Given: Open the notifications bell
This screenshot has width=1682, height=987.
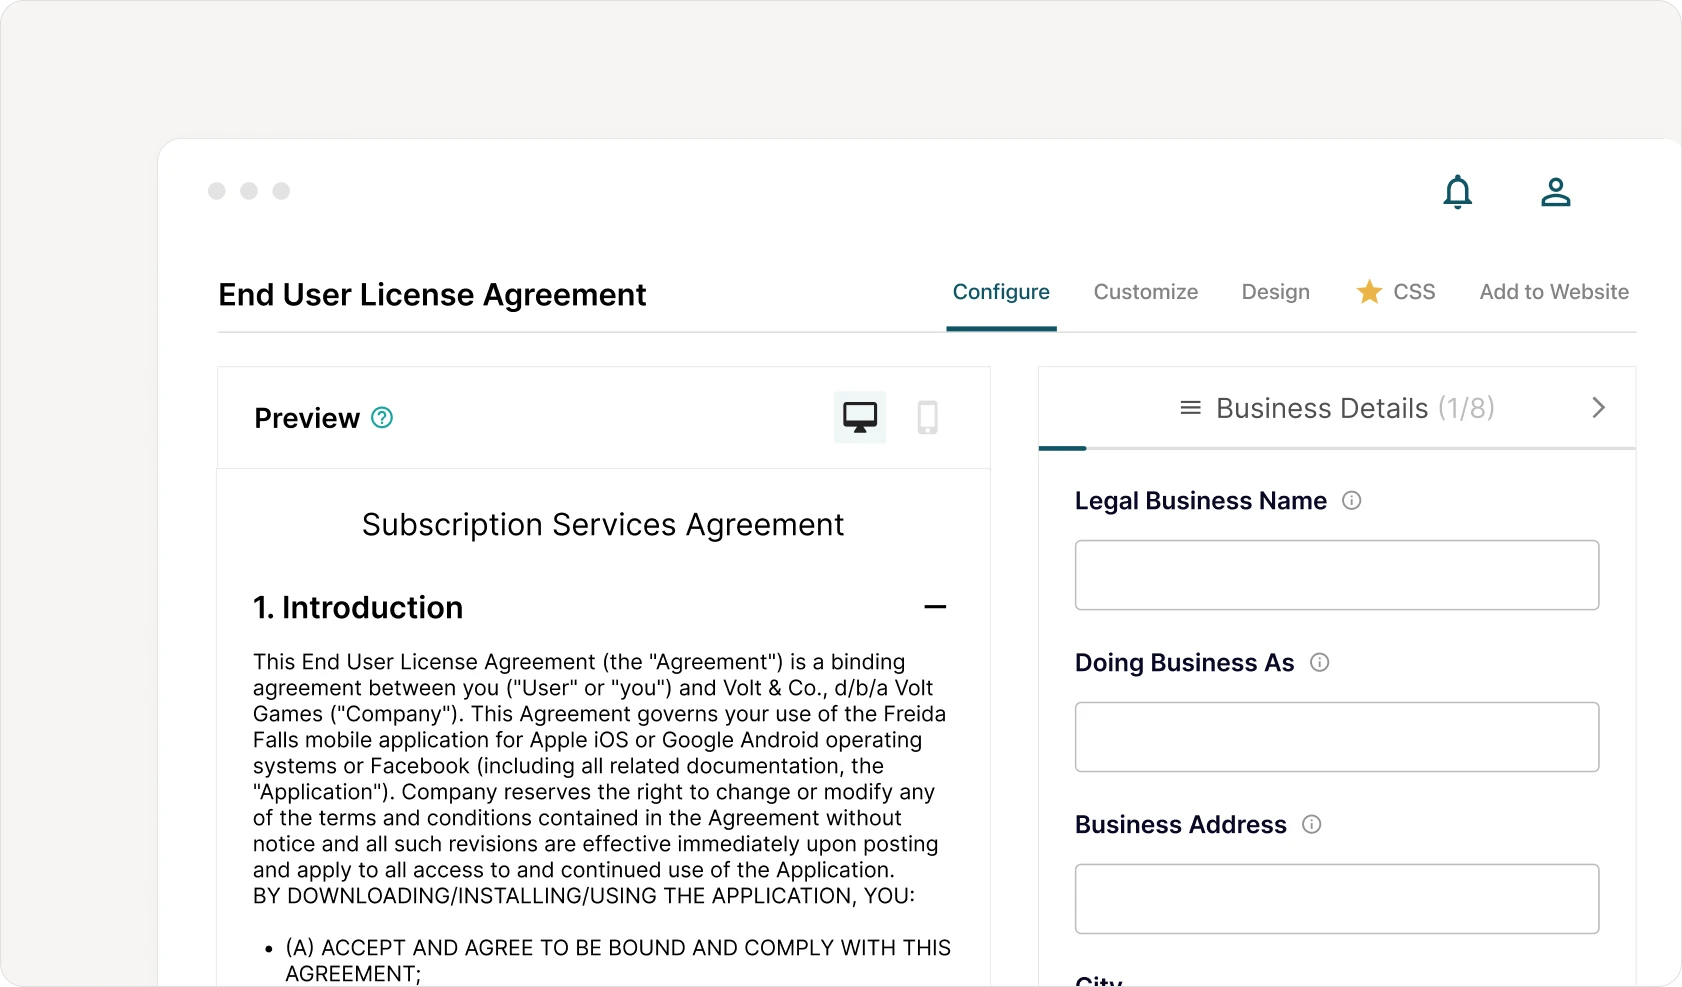Looking at the screenshot, I should click(1458, 192).
